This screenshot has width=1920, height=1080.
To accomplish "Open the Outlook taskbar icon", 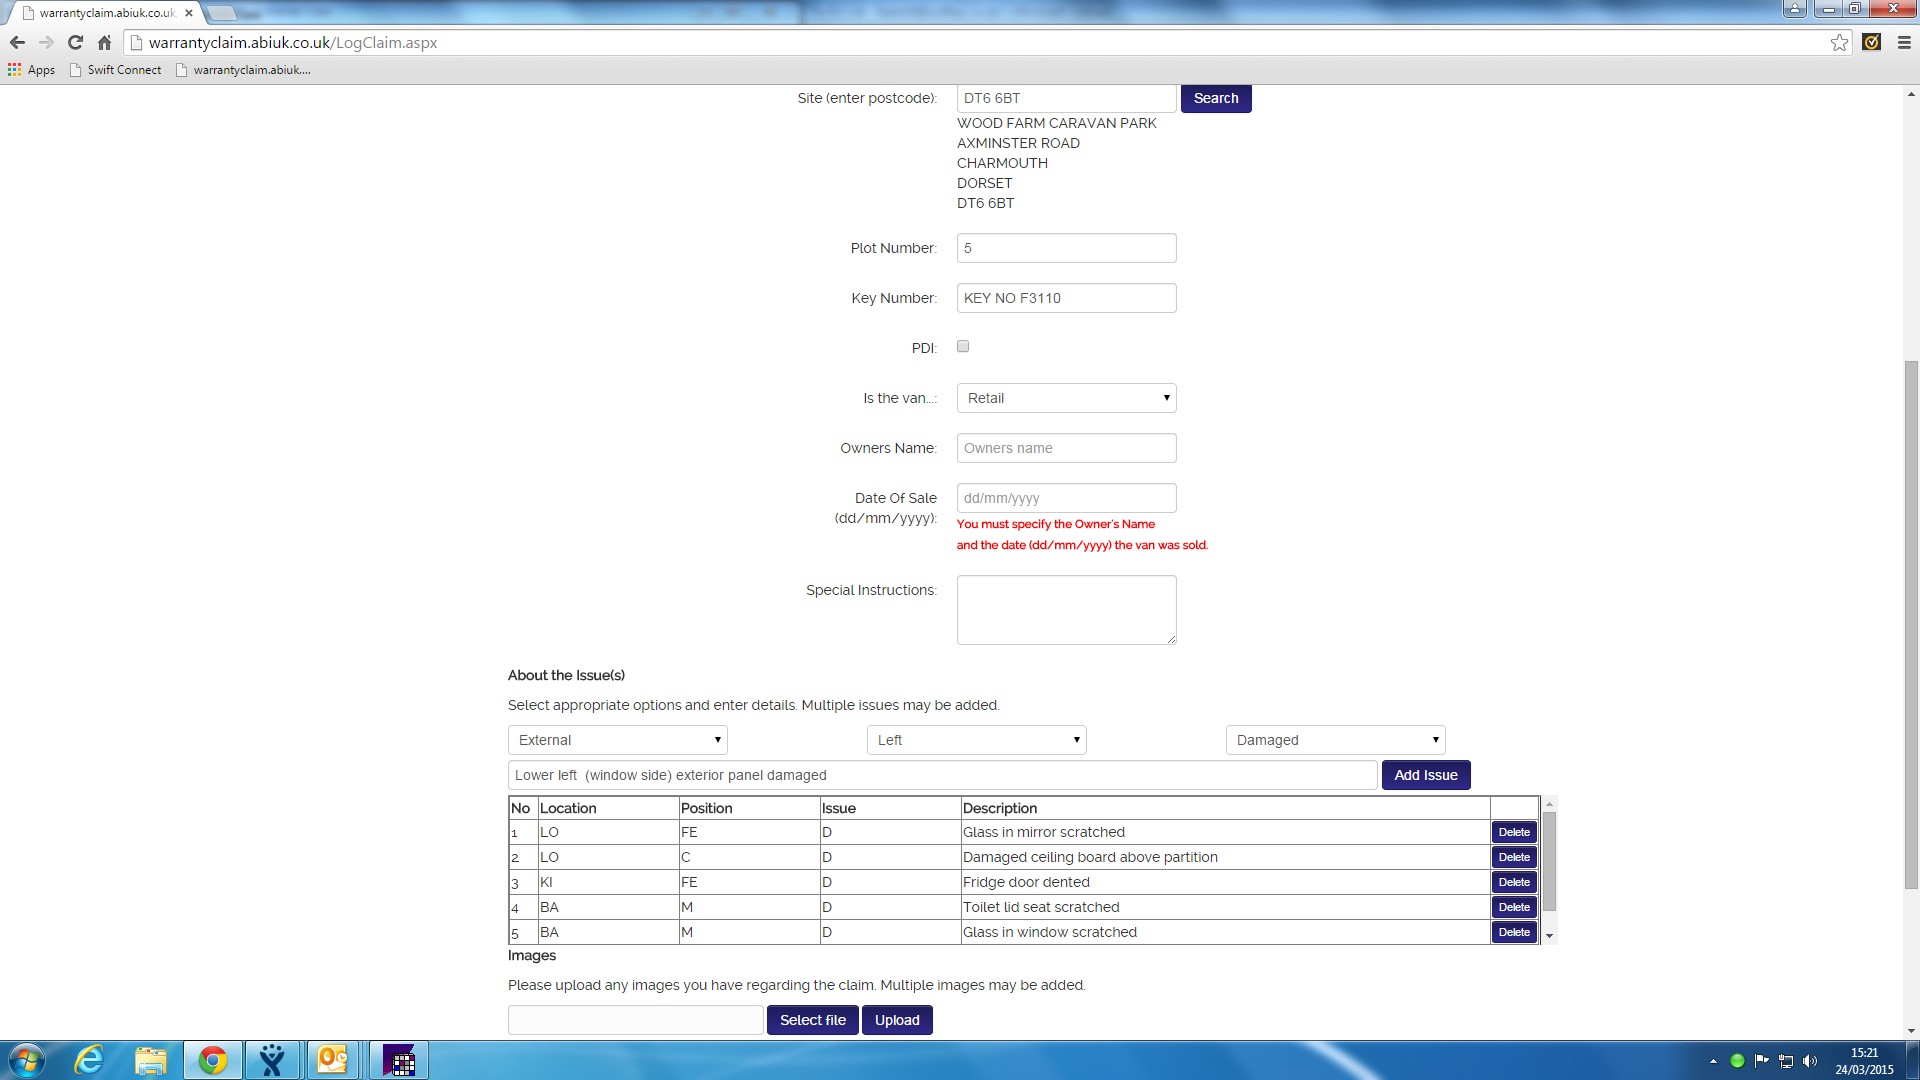I will (x=332, y=1060).
